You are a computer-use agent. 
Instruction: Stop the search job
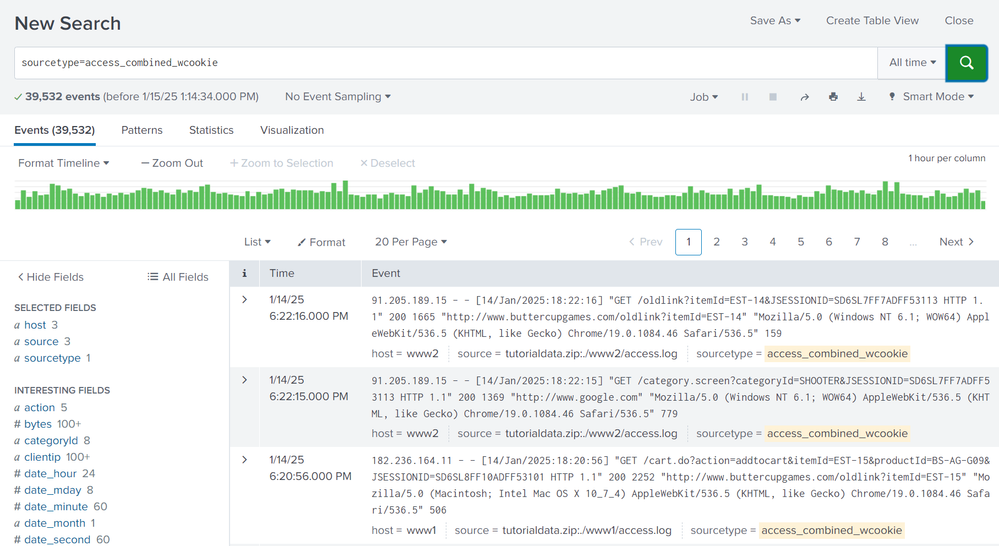[x=773, y=97]
